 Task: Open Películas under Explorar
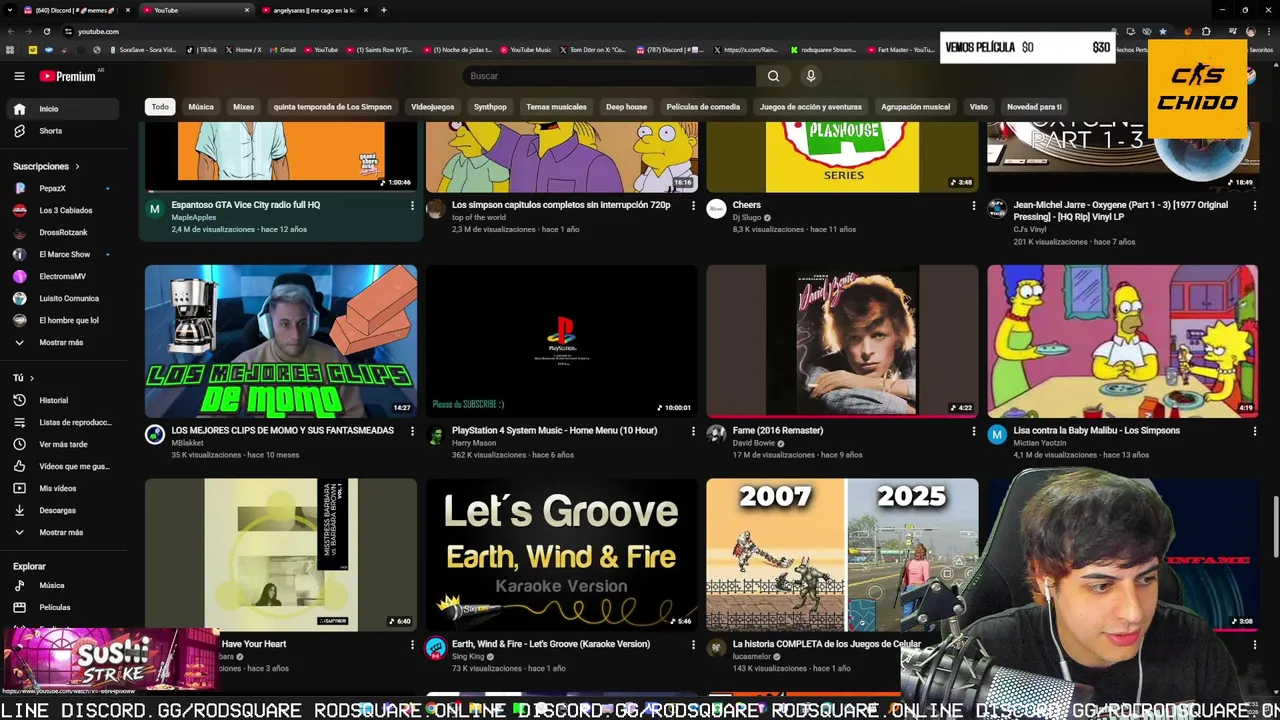pos(64,607)
